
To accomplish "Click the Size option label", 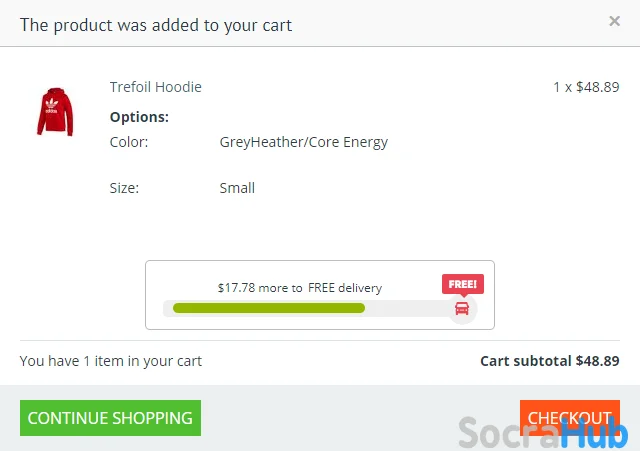I will [x=124, y=188].
